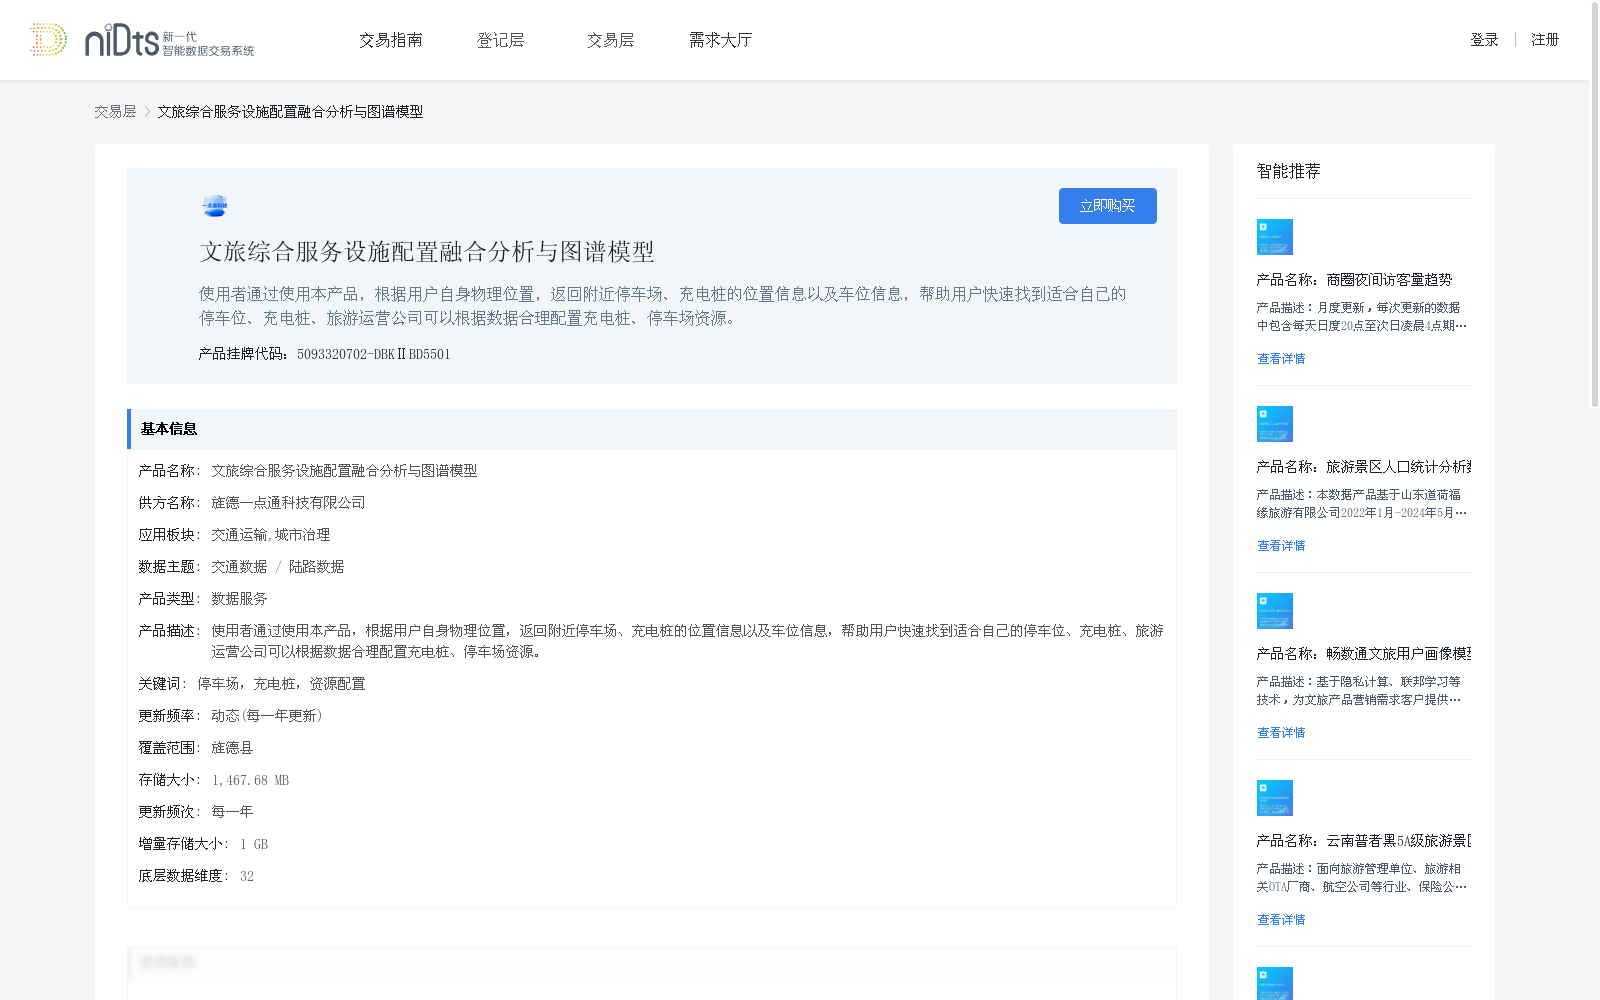
Task: Click product type value 数据服务
Action: (239, 599)
